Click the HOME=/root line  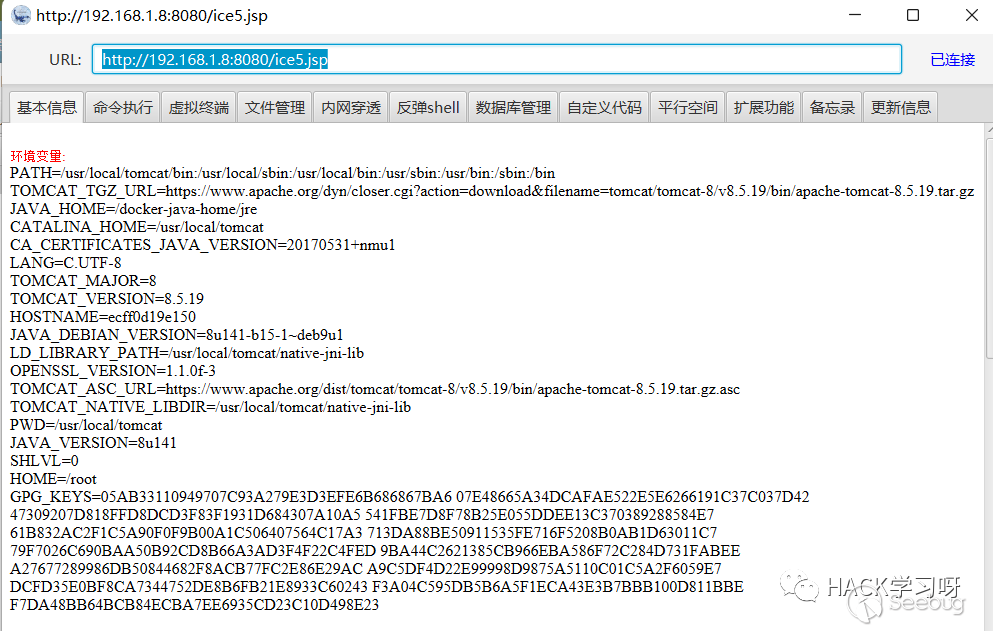coord(53,479)
